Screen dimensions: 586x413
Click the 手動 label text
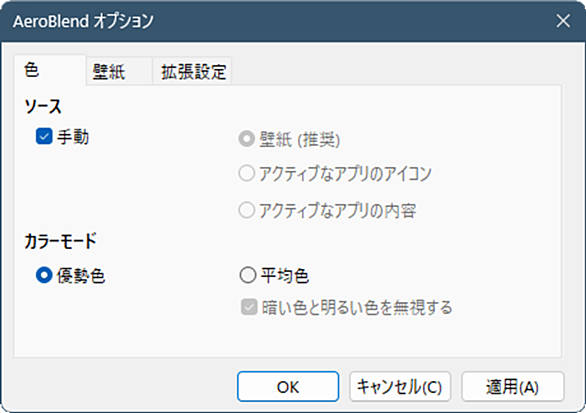73,137
